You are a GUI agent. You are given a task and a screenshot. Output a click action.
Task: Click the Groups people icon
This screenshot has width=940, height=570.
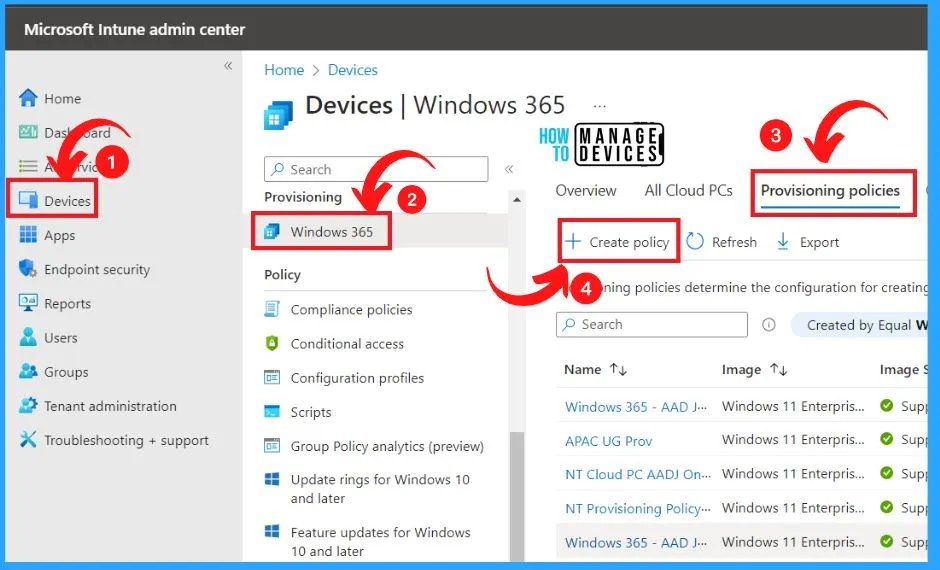(x=28, y=371)
